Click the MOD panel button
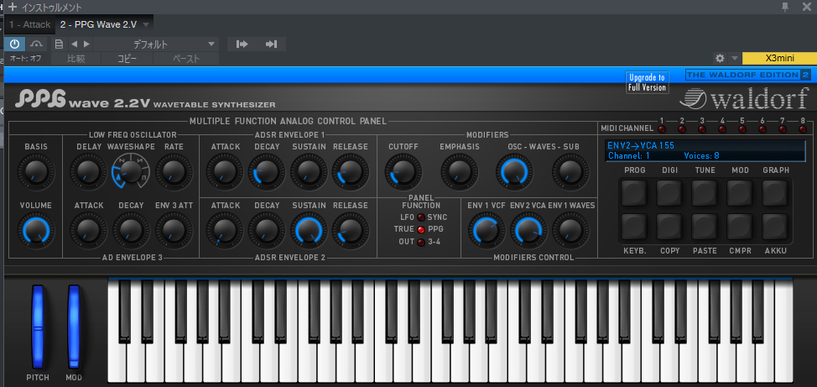This screenshot has height=387, width=817. (x=740, y=193)
